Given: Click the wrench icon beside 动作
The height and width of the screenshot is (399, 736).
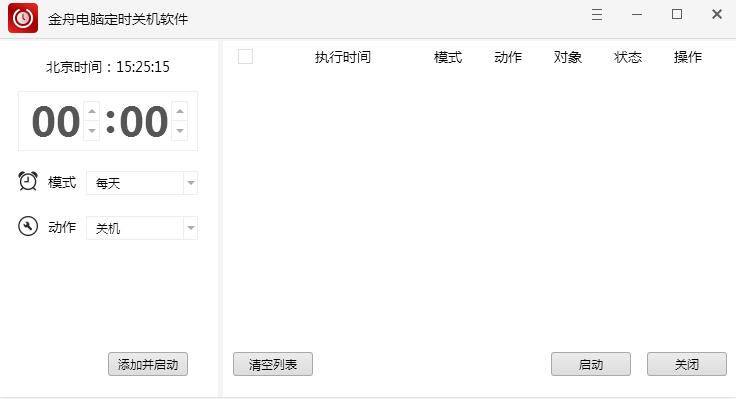Looking at the screenshot, I should 28,226.
